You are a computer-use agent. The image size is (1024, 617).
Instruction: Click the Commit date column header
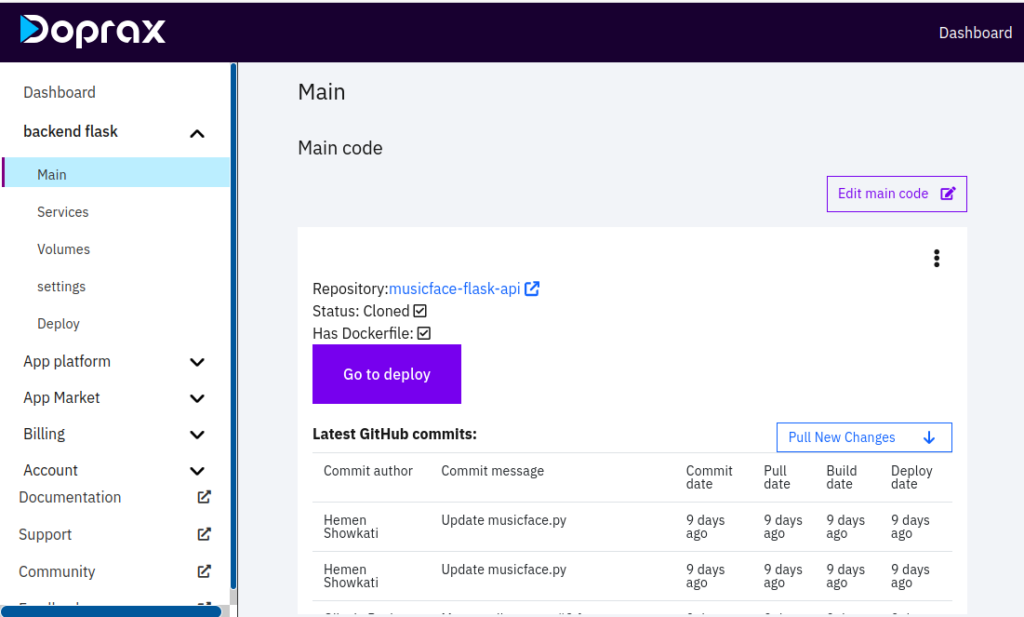709,477
